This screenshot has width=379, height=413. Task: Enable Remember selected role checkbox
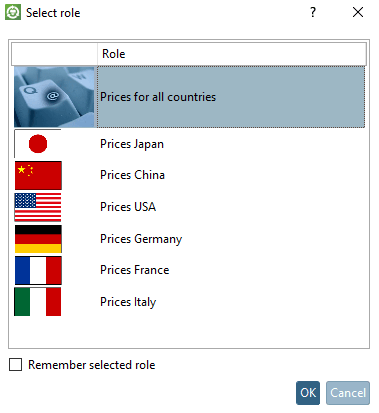tap(16, 365)
